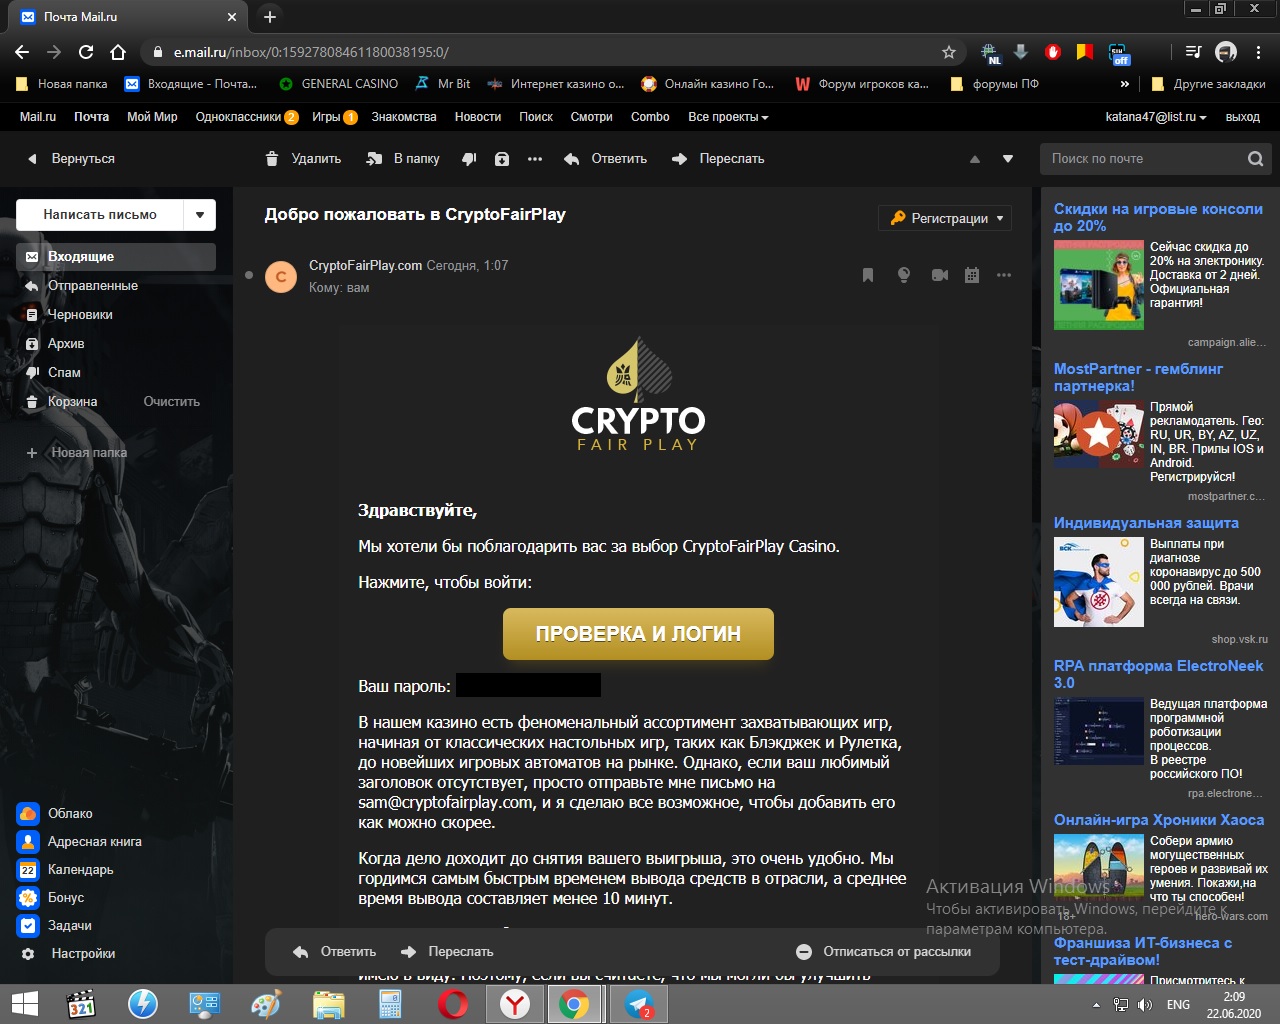
Task: Open Chrome's three-dot menu
Action: pyautogui.click(x=1260, y=52)
